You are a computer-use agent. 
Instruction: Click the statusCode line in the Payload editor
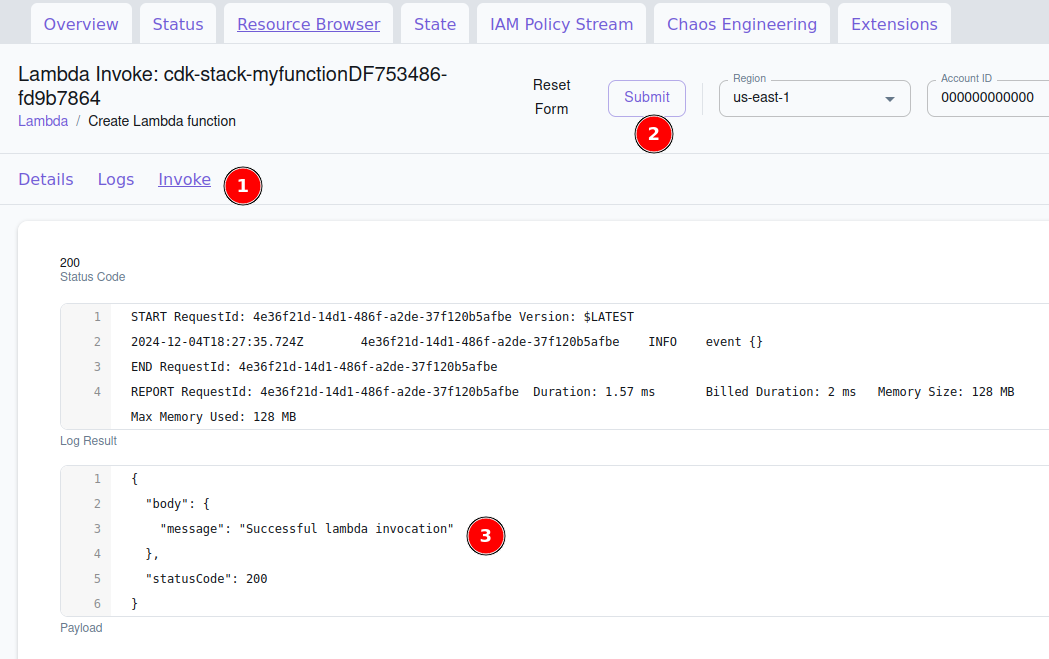coord(206,579)
